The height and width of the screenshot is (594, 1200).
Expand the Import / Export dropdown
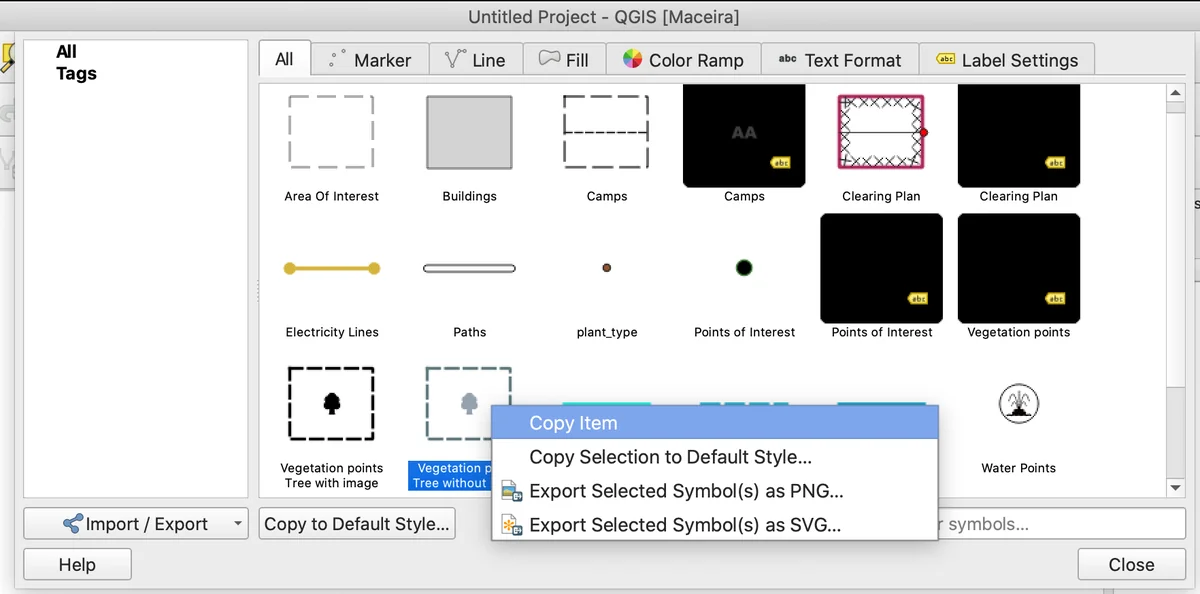237,524
